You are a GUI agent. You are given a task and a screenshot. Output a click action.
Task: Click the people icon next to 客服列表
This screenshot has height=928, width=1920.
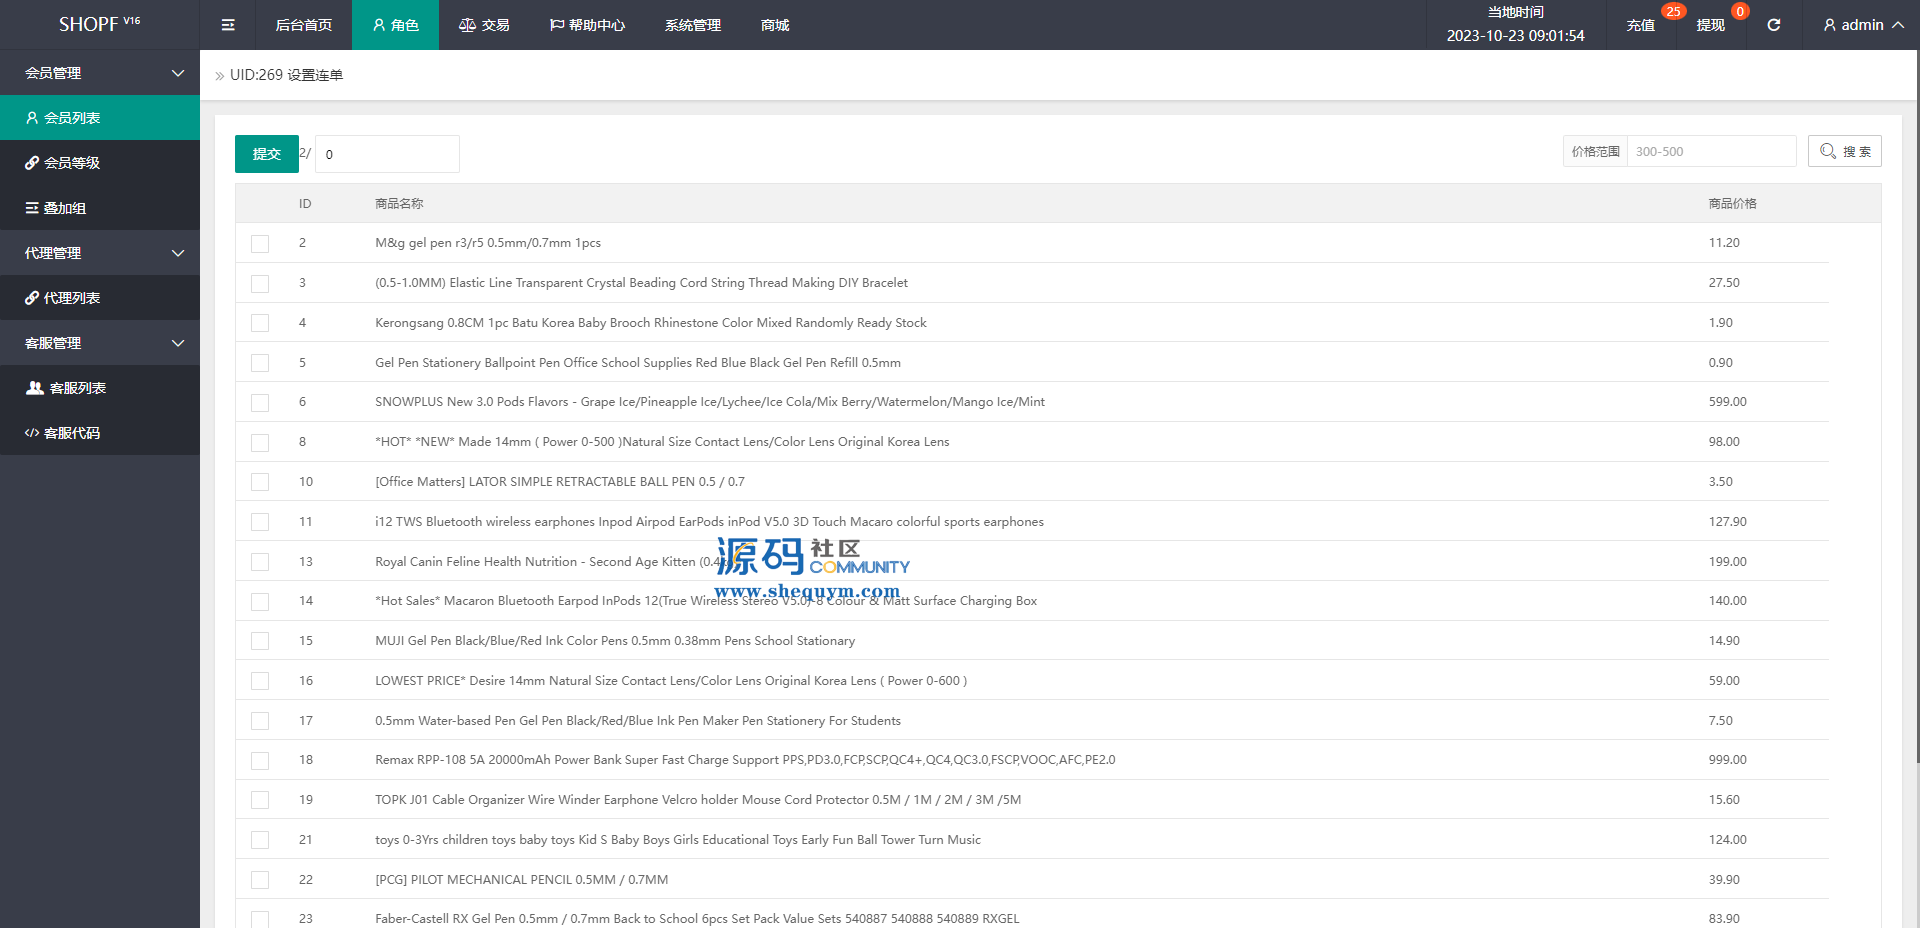pyautogui.click(x=35, y=388)
